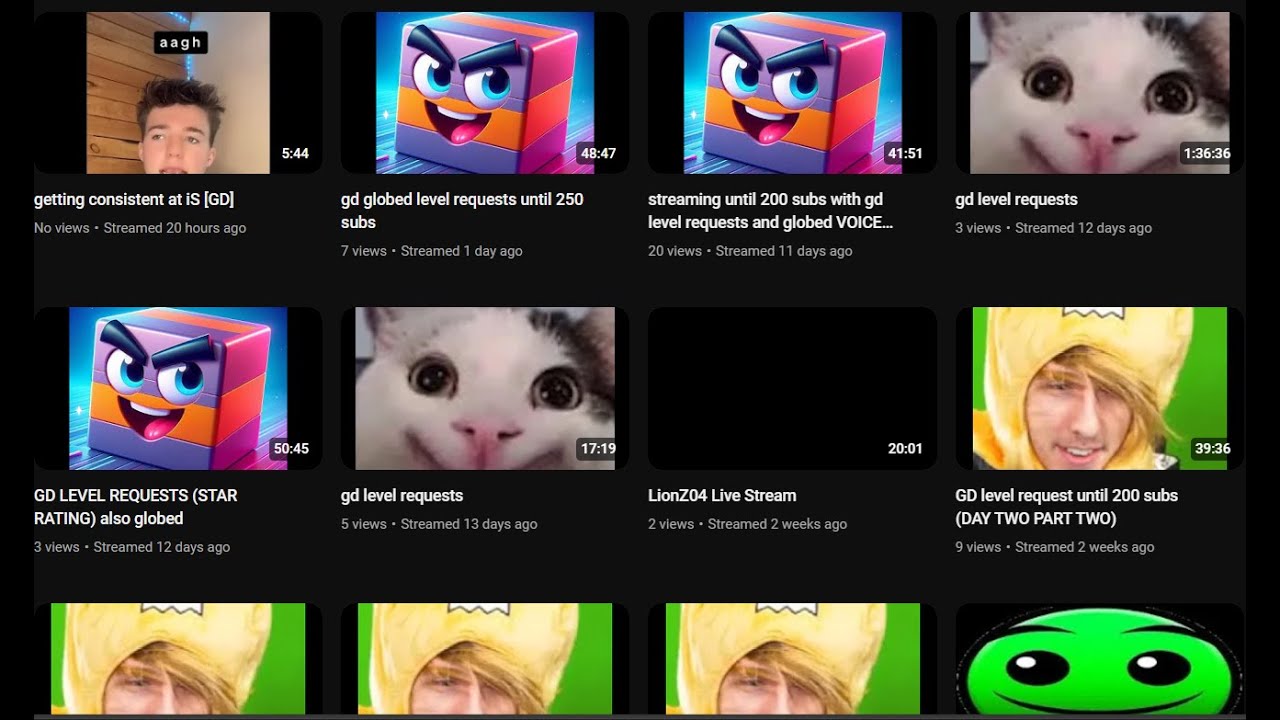The image size is (1280, 720).
Task: Open the 'getting consistent at iS [GD]' video thumbnail
Action: (178, 93)
